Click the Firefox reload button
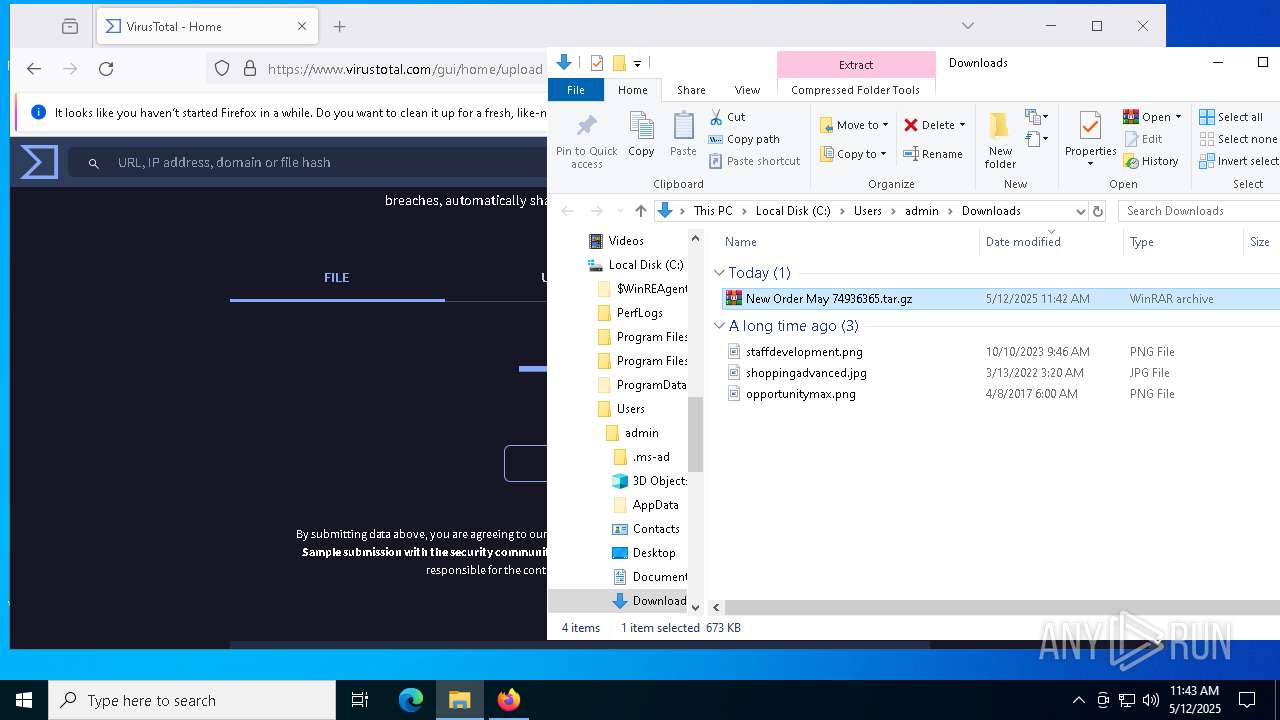The height and width of the screenshot is (720, 1280). (x=106, y=69)
